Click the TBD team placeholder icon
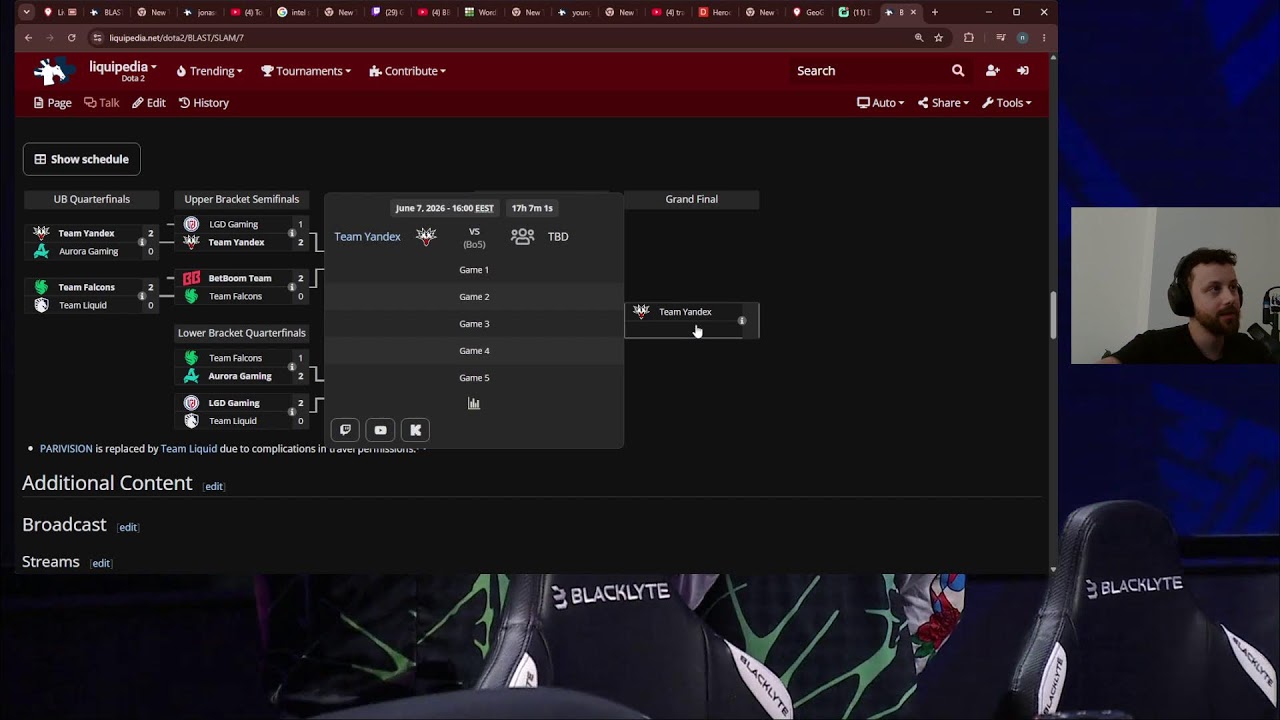This screenshot has height=720, width=1280. pyautogui.click(x=522, y=236)
